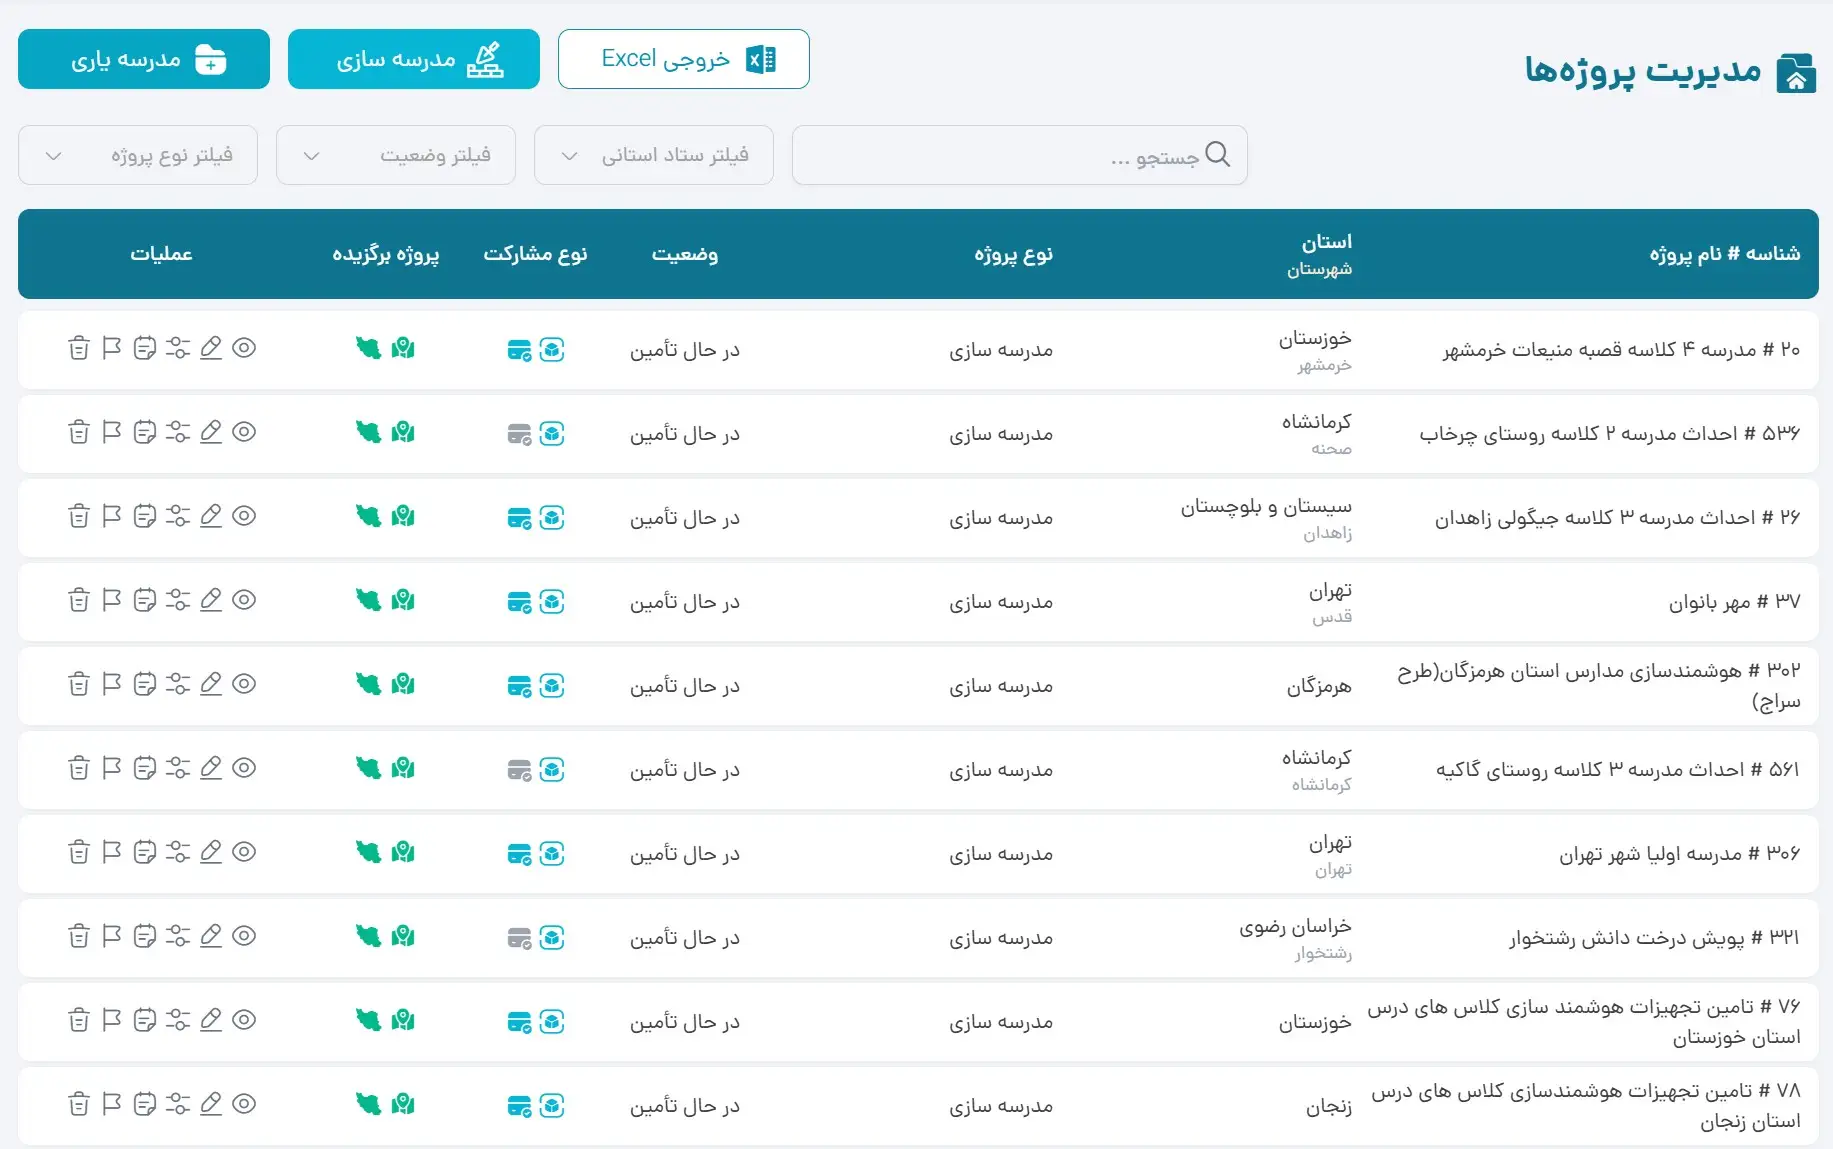
Task: Open the فیلتر نوع پروژه dropdown
Action: point(138,155)
